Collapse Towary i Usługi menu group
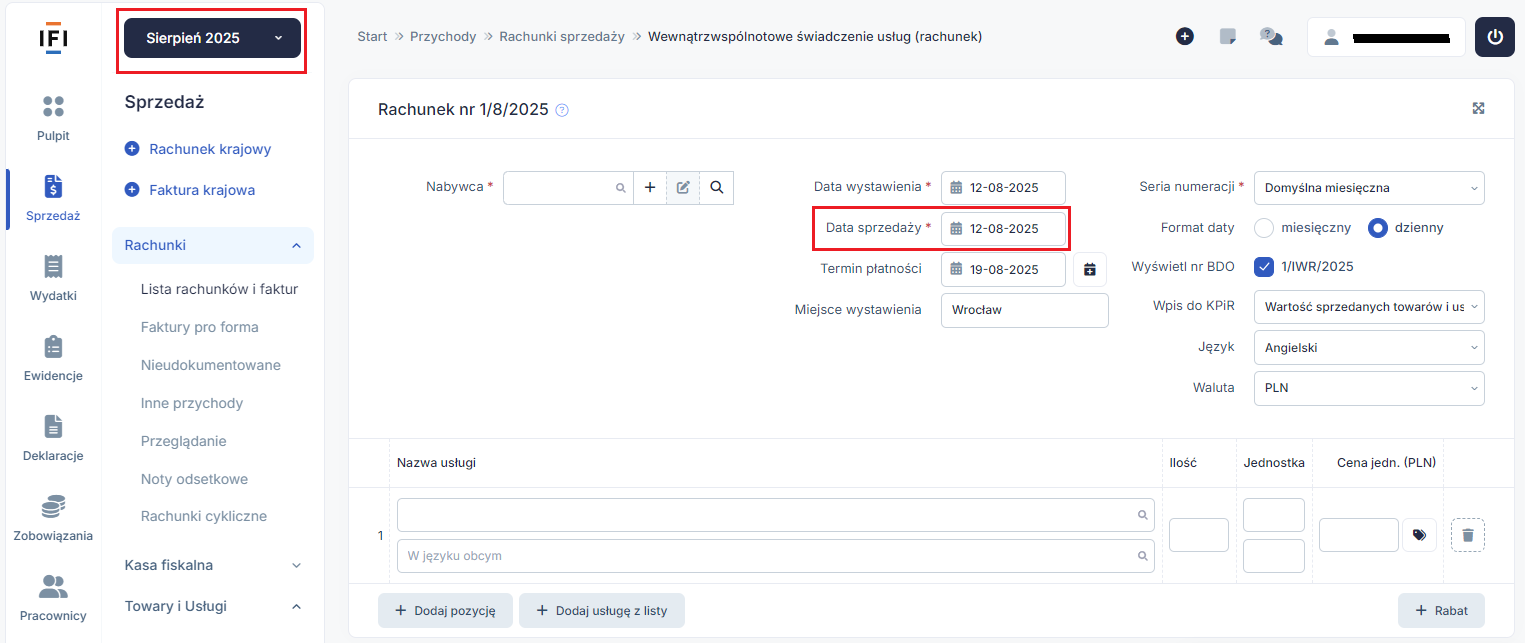Image resolution: width=1525 pixels, height=643 pixels. [x=213, y=606]
